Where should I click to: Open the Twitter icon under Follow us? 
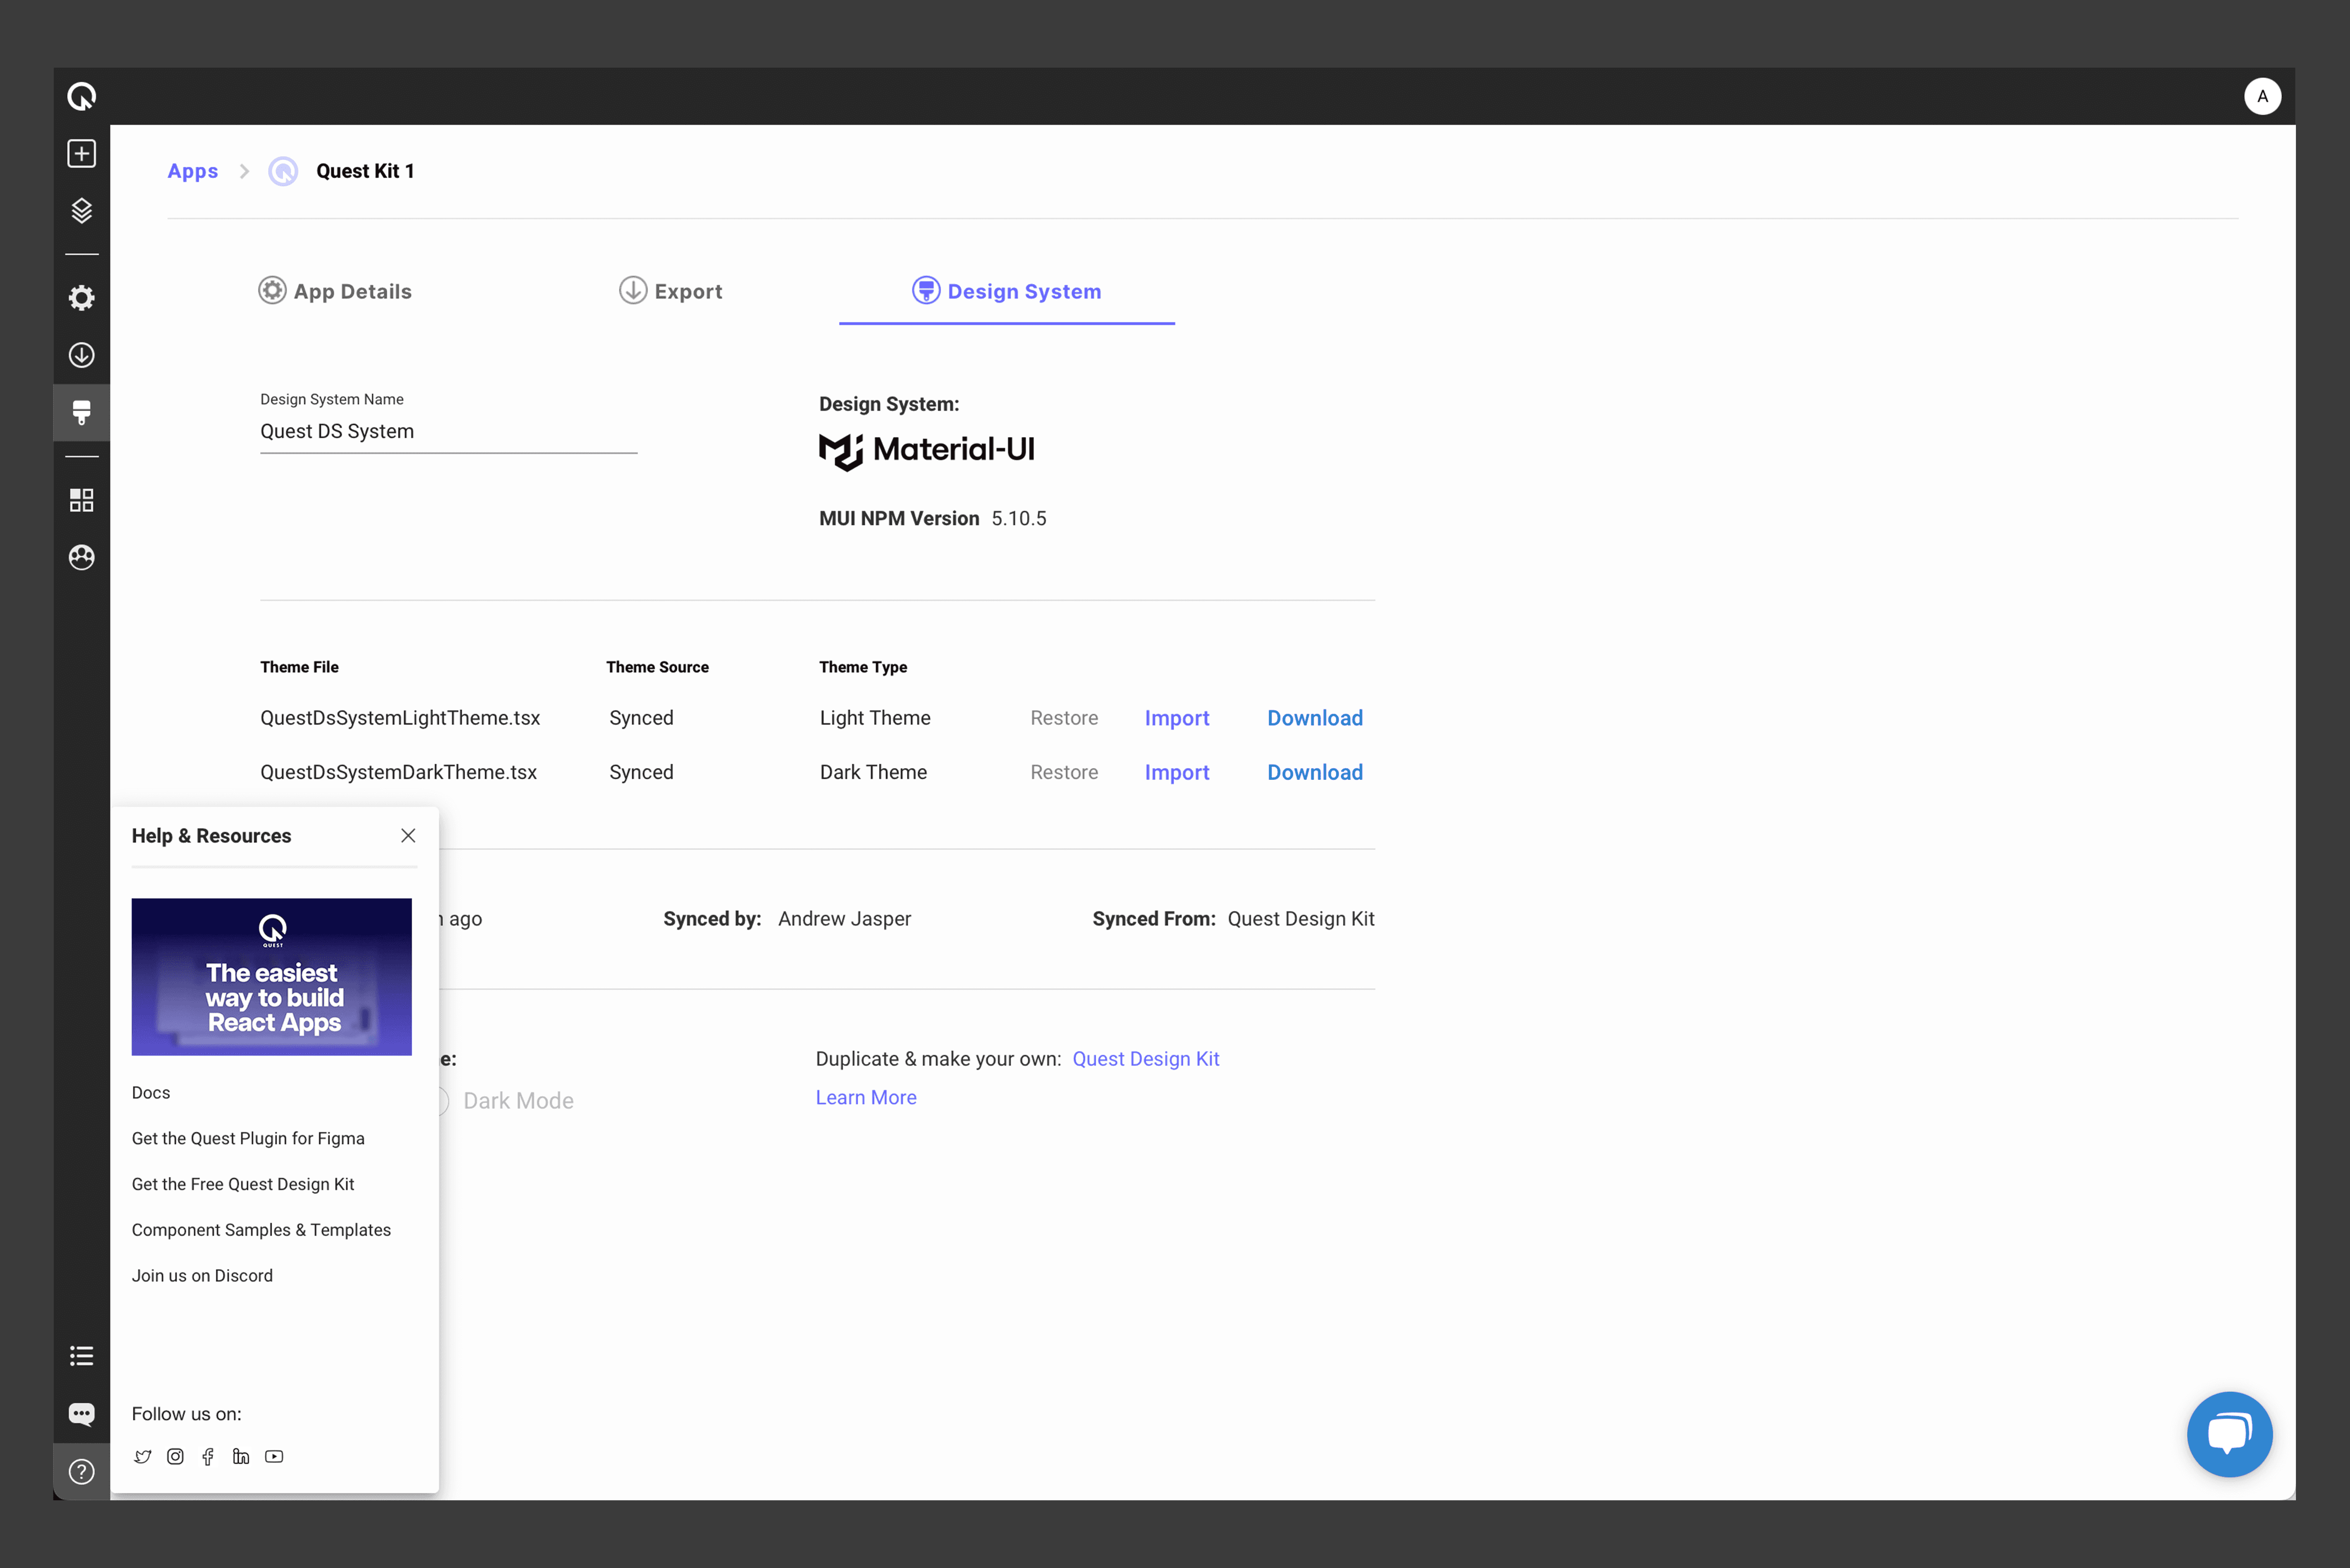pyautogui.click(x=143, y=1457)
